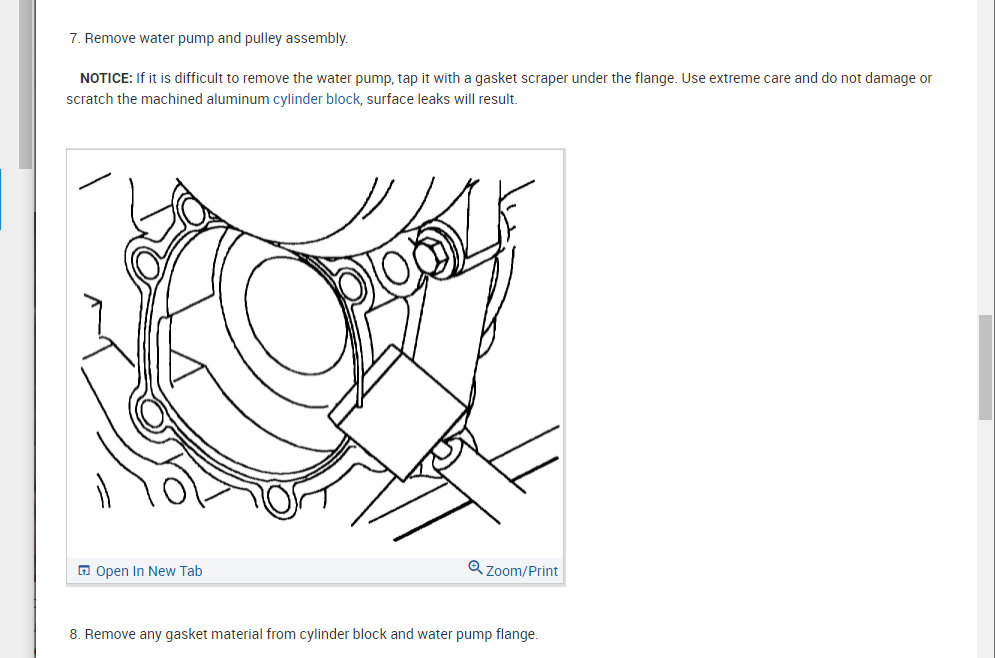Click the circular pump opening in the diagram

296,314
